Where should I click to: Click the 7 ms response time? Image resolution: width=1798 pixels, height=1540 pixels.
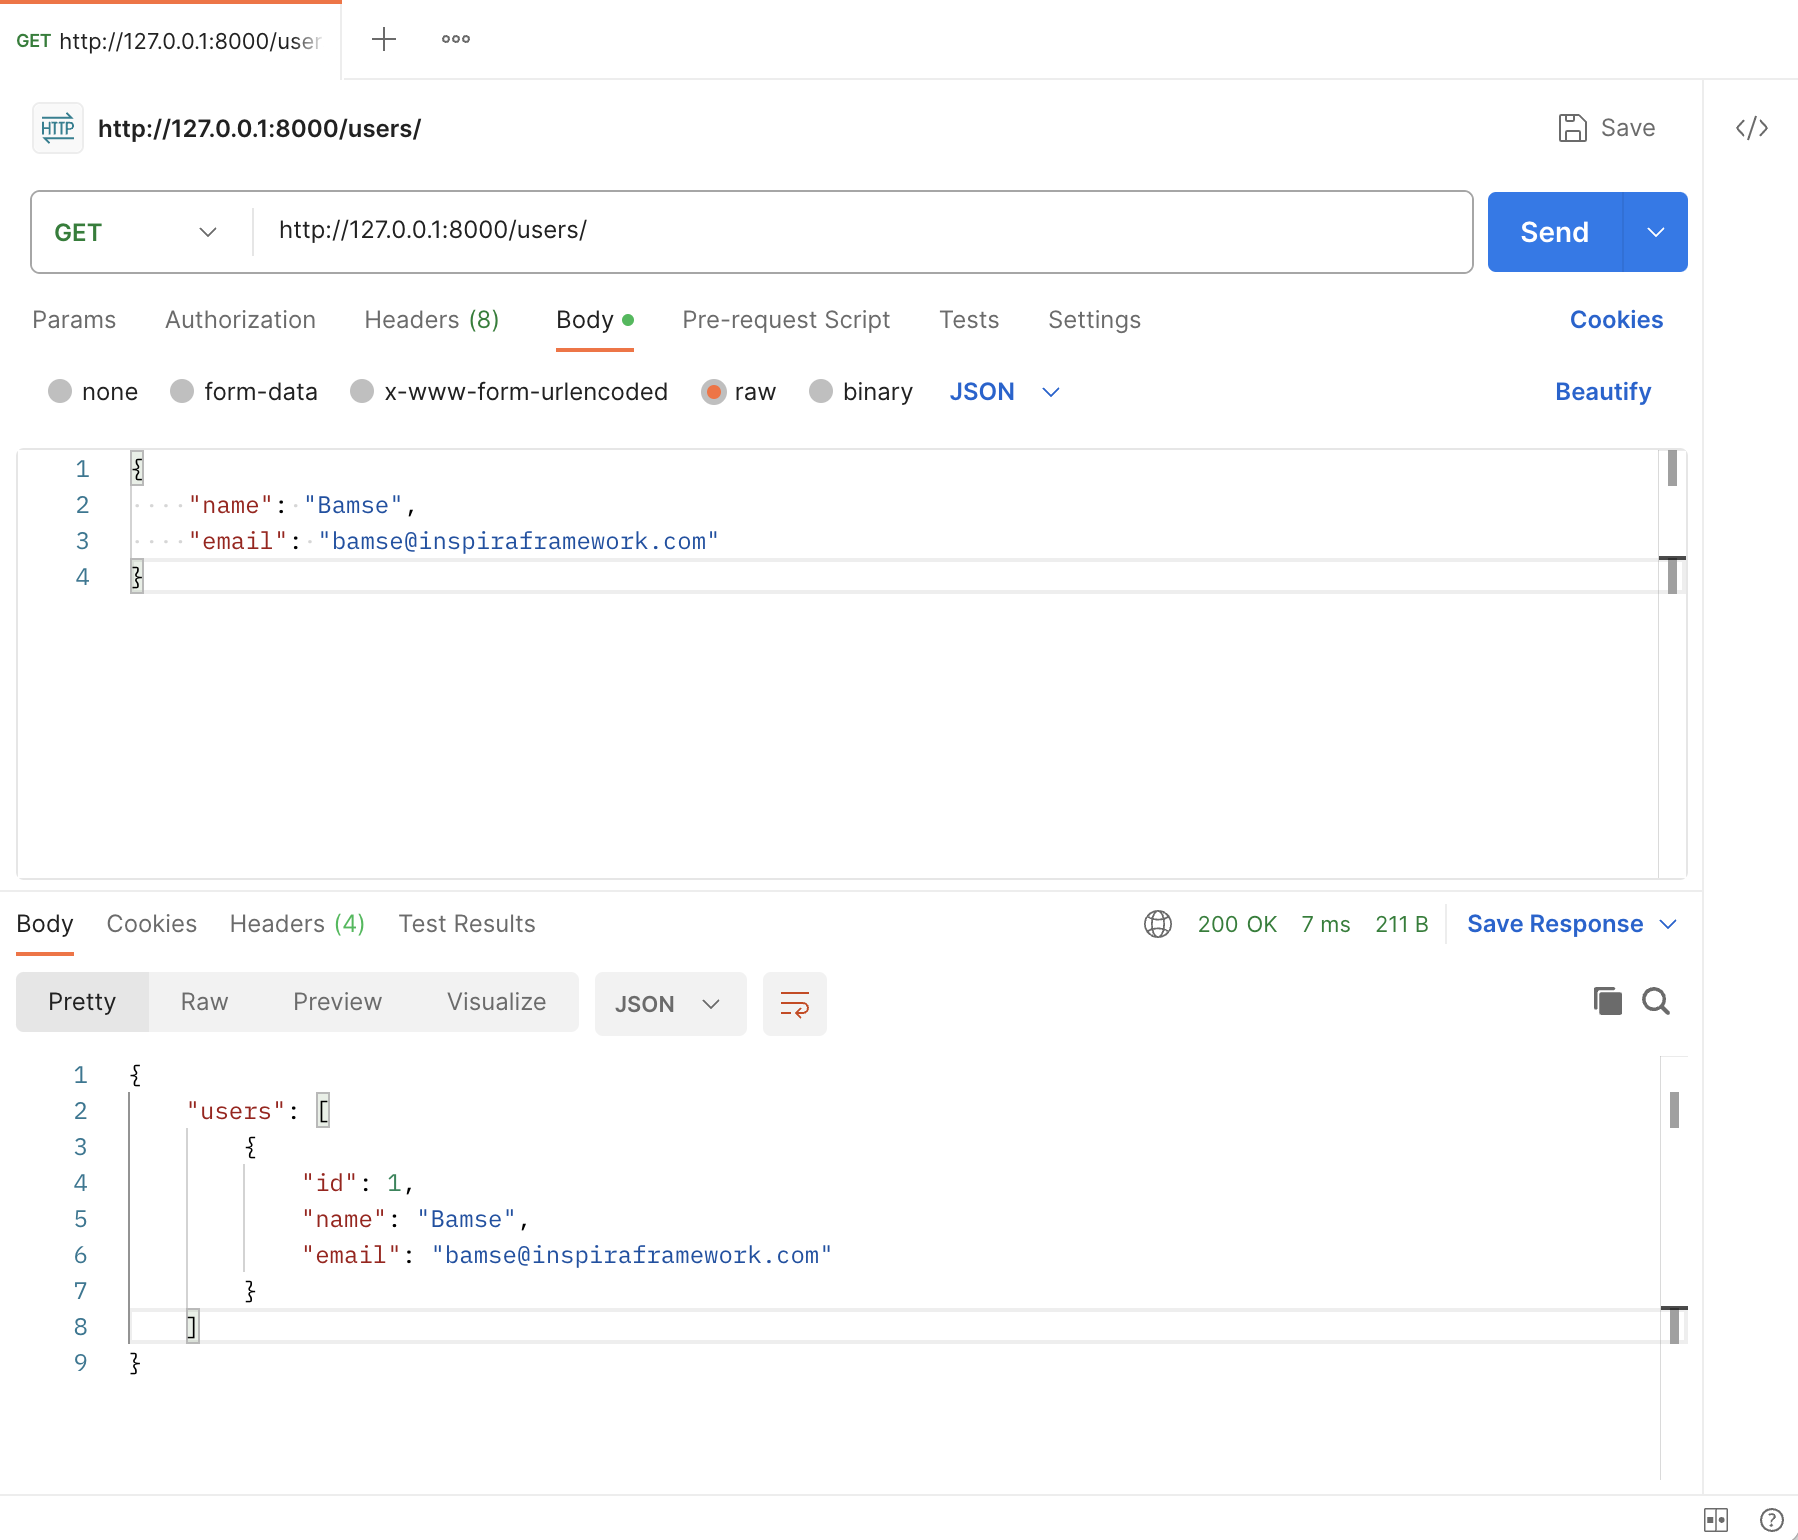pyautogui.click(x=1326, y=924)
